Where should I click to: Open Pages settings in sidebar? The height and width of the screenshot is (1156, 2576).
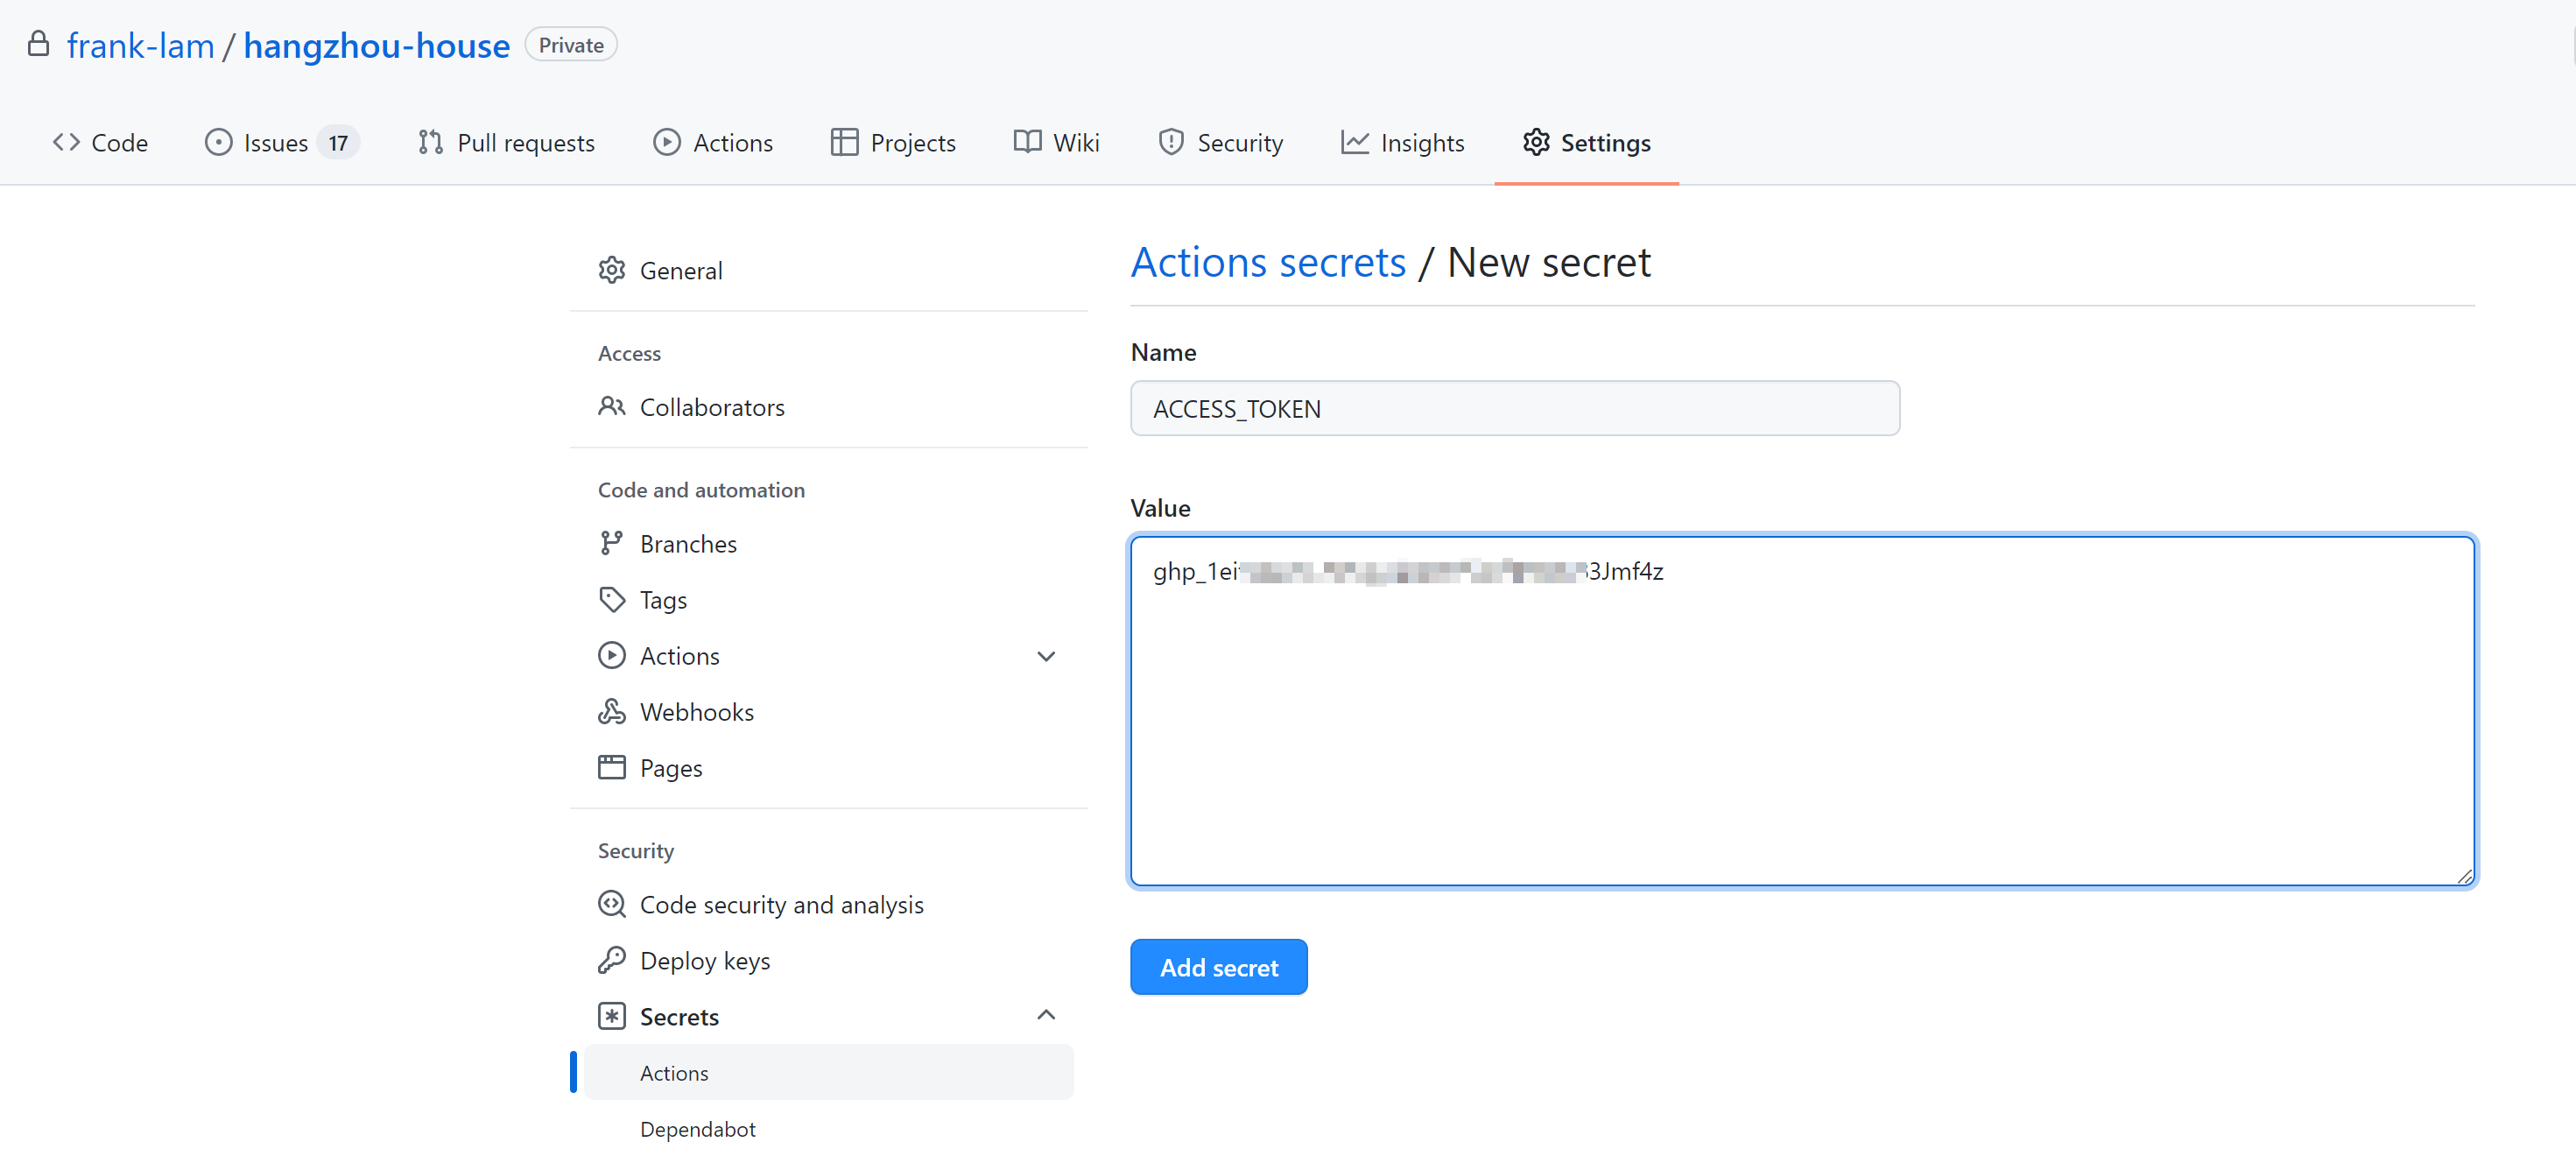coord(829,768)
